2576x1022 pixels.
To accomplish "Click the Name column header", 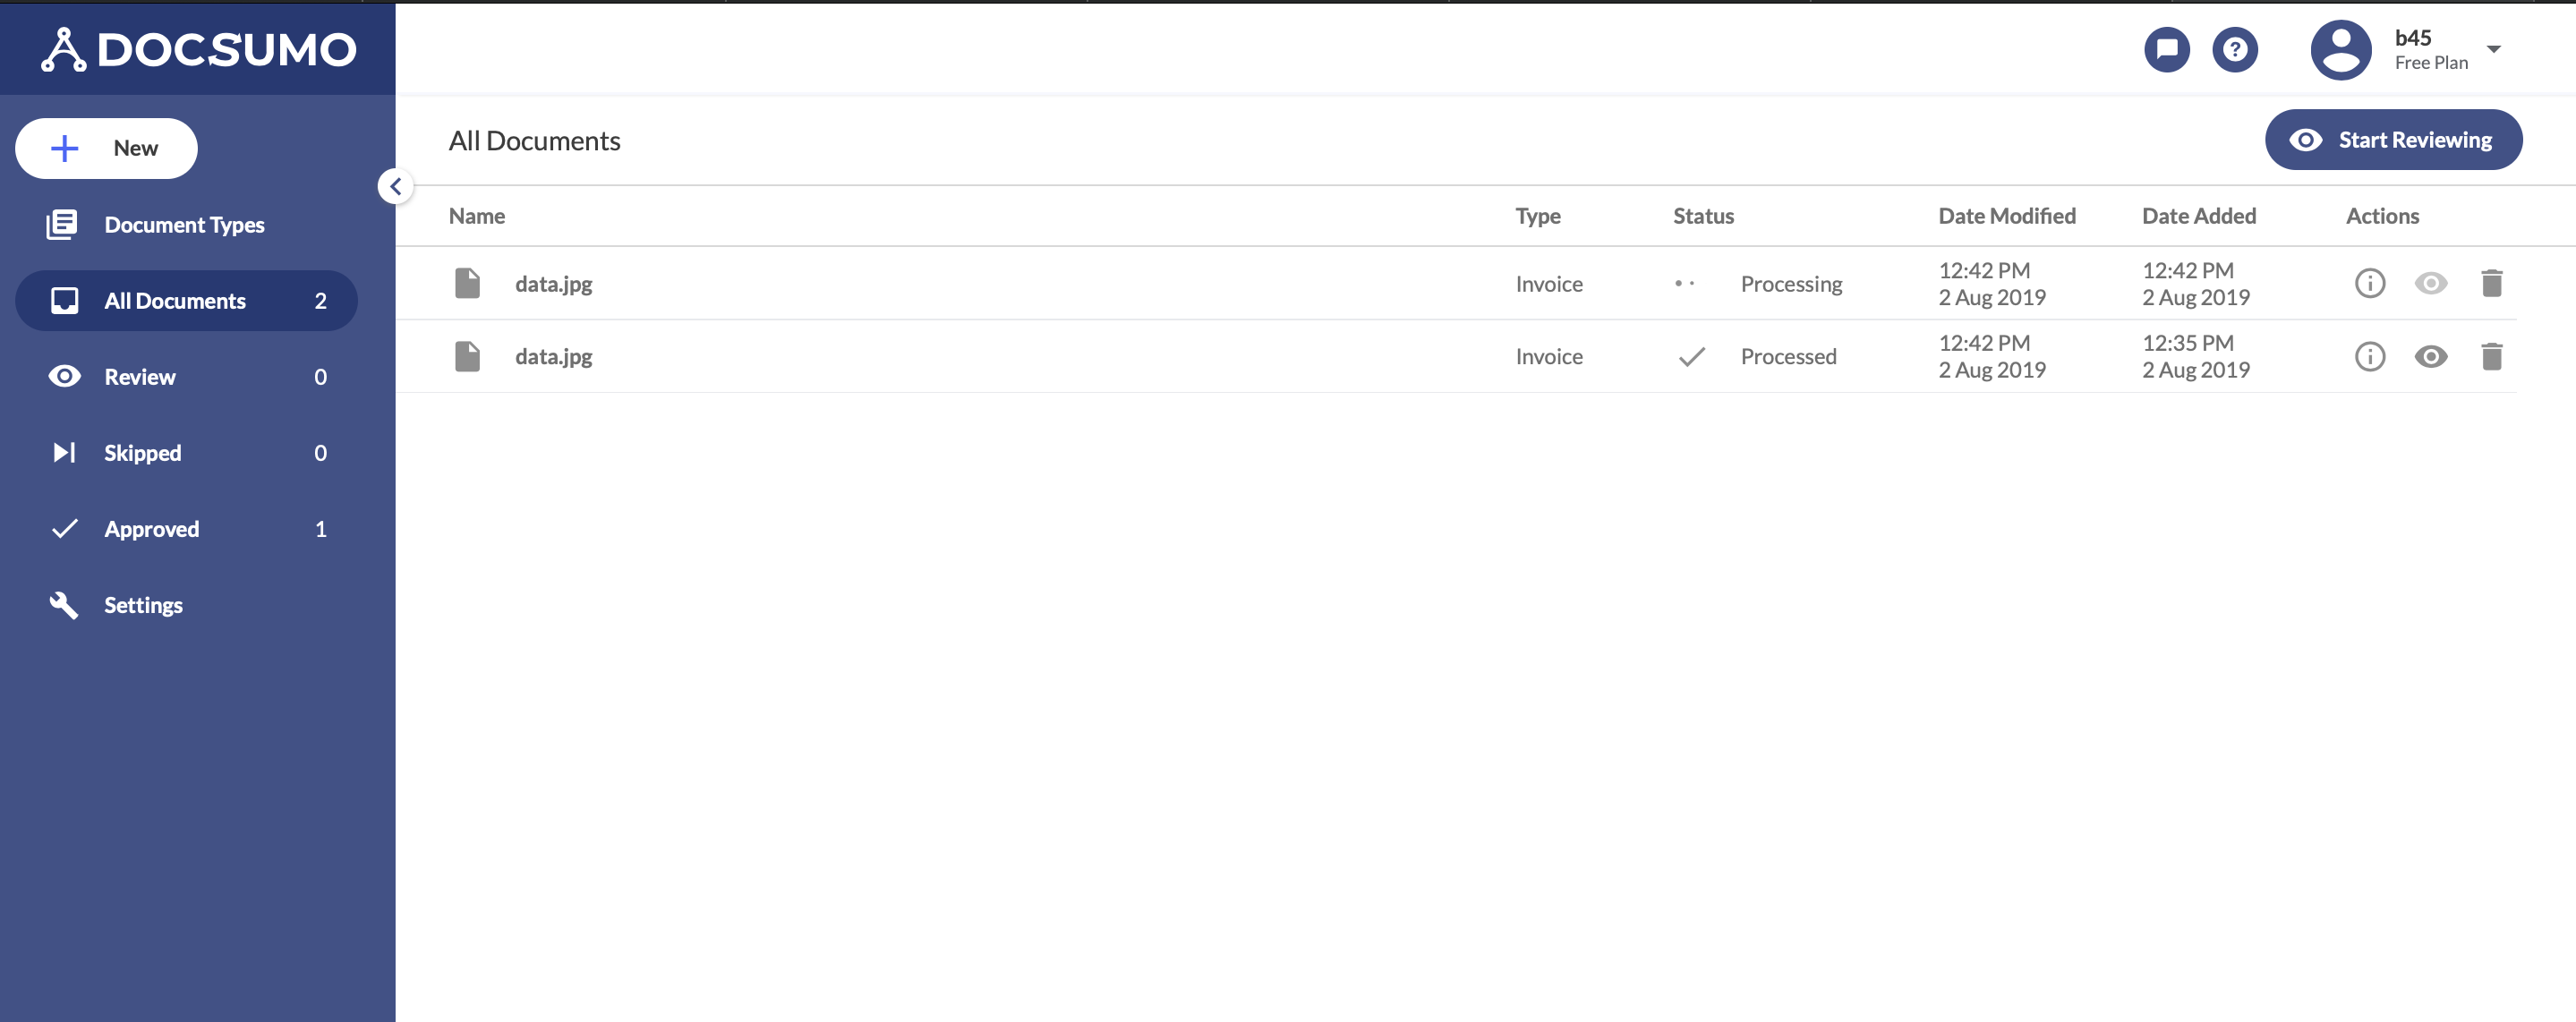I will pyautogui.click(x=476, y=216).
